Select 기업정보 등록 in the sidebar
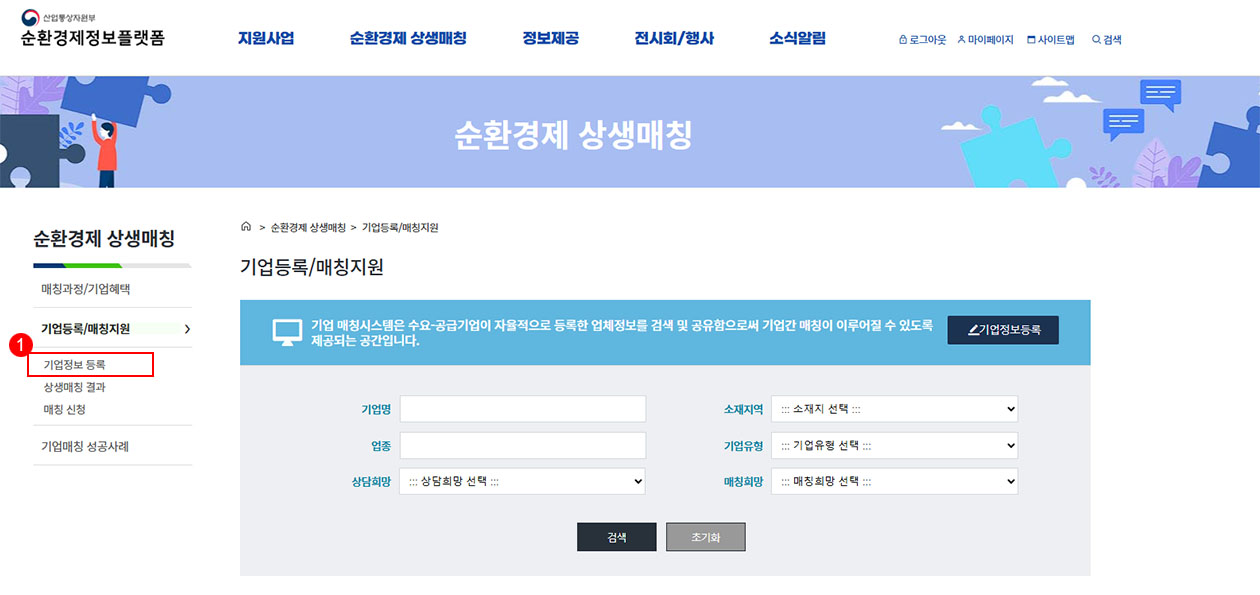This screenshot has width=1260, height=595. coord(74,365)
